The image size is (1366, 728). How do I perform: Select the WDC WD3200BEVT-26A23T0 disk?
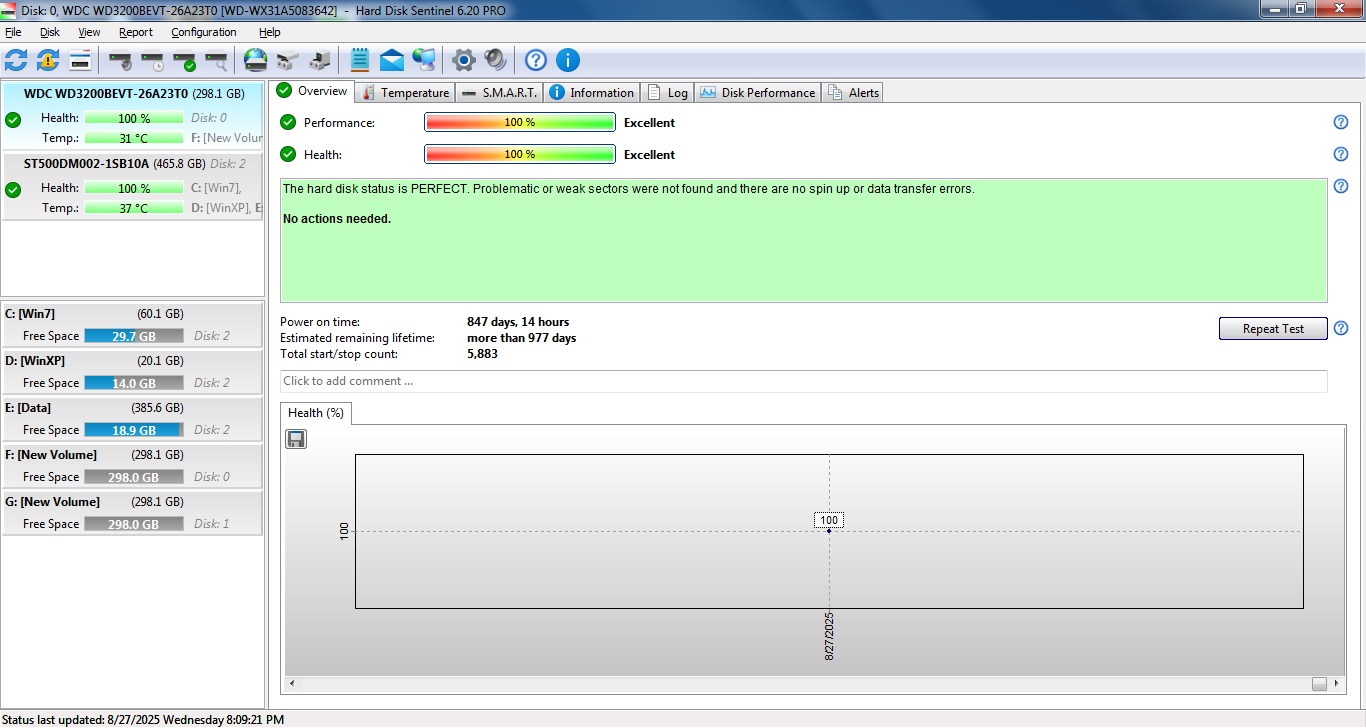point(132,115)
